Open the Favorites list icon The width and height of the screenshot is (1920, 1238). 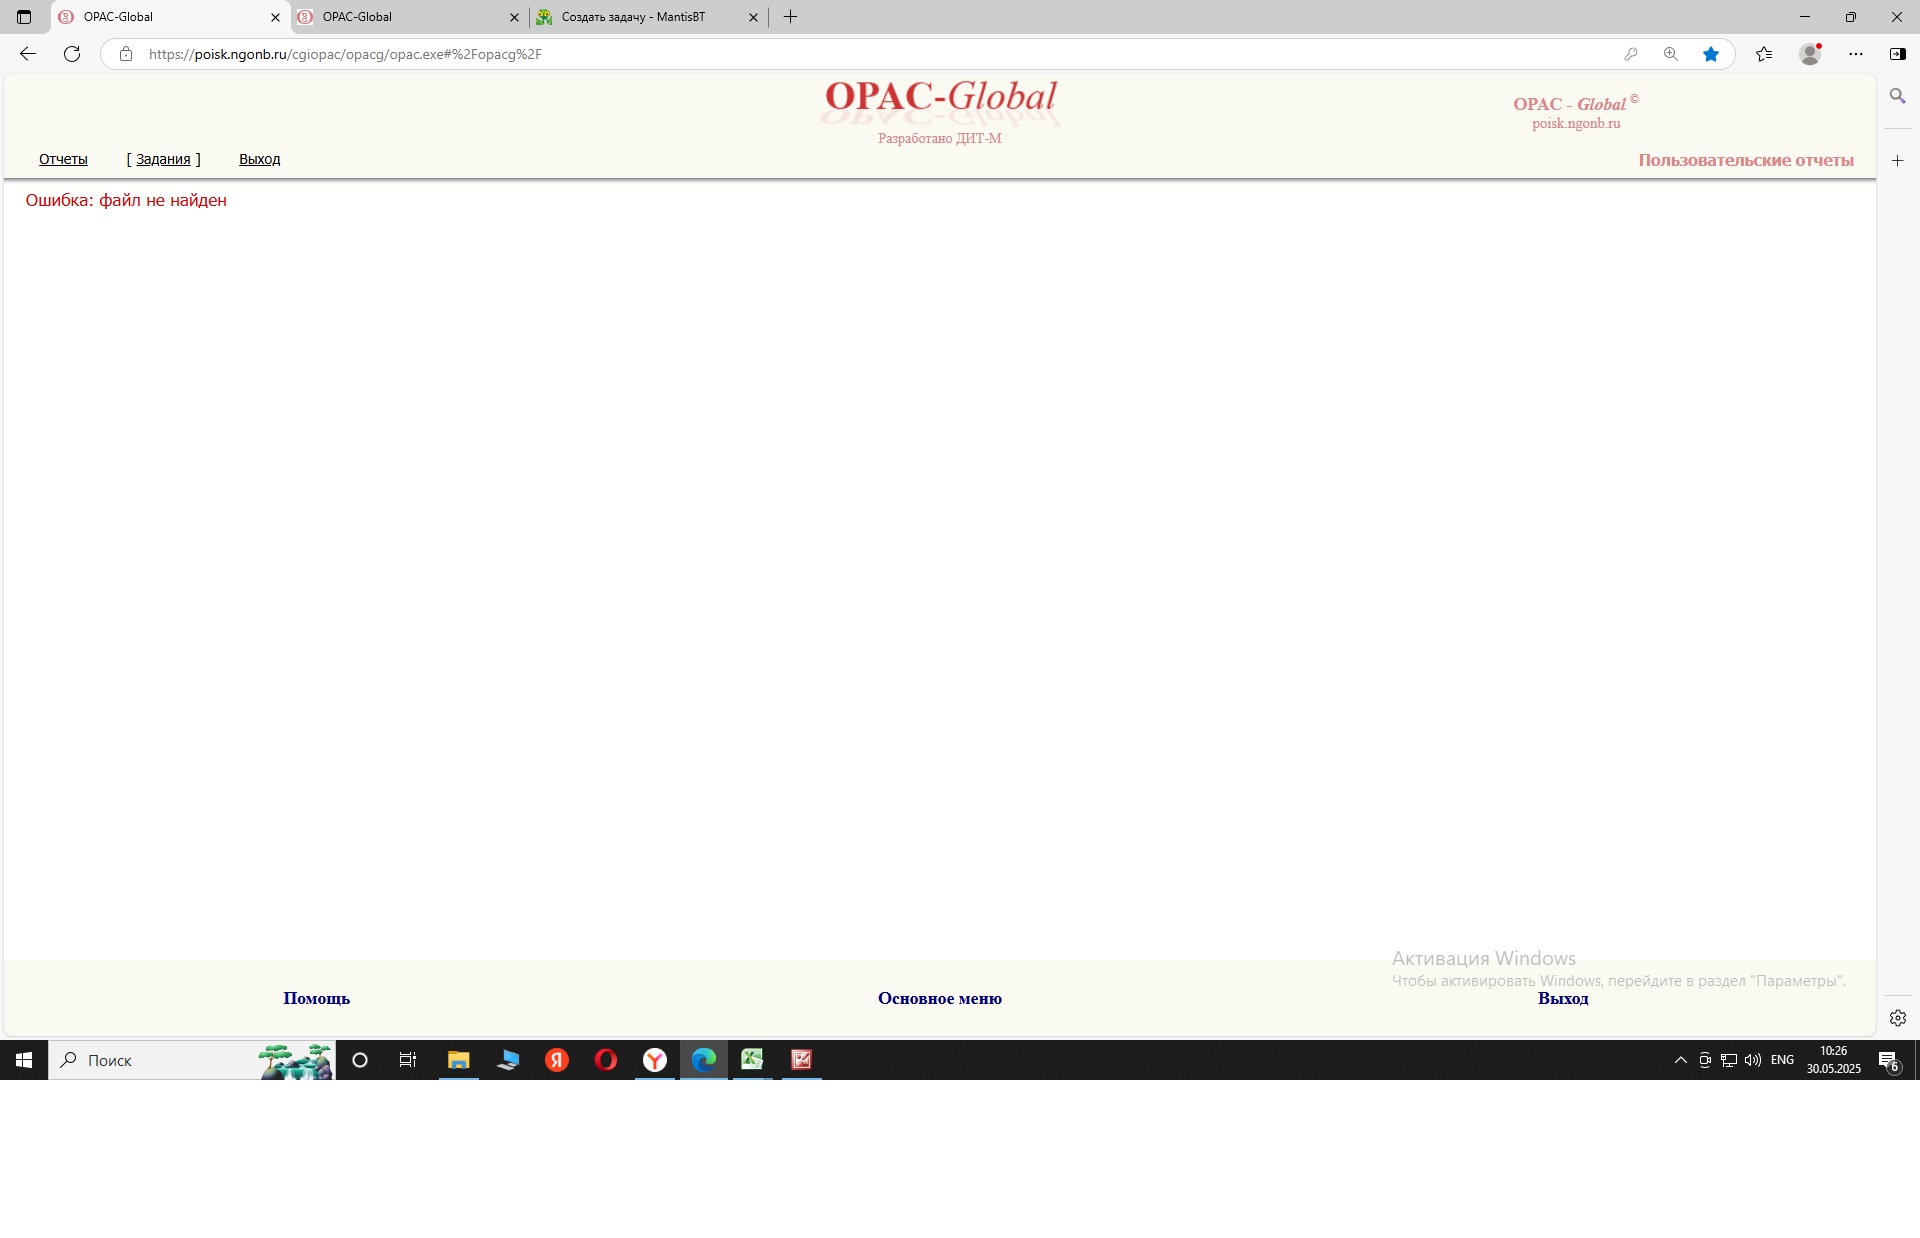tap(1764, 54)
